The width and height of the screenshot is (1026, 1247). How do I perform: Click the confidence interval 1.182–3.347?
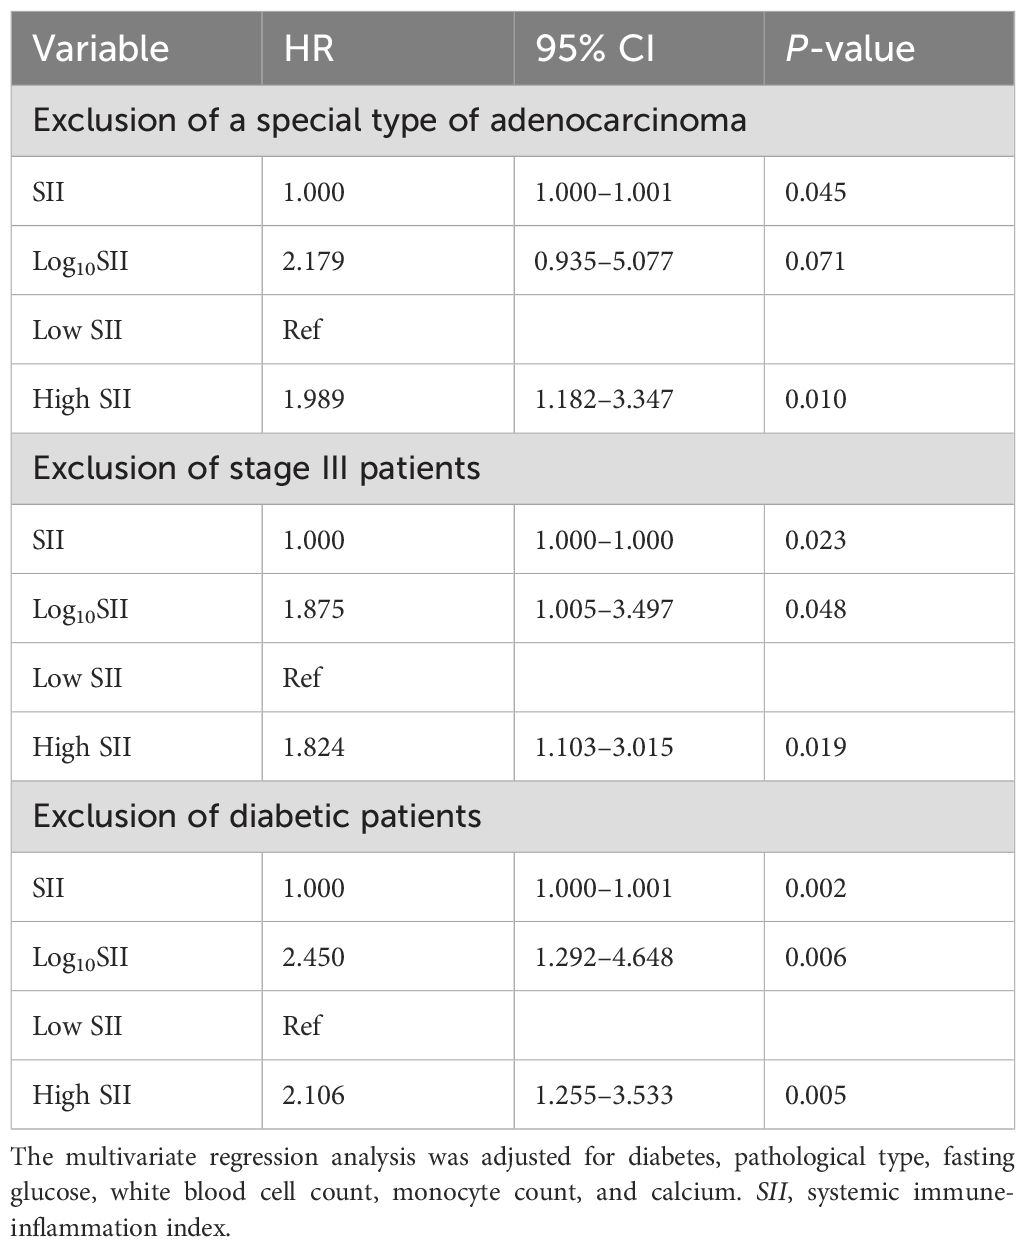pyautogui.click(x=604, y=399)
